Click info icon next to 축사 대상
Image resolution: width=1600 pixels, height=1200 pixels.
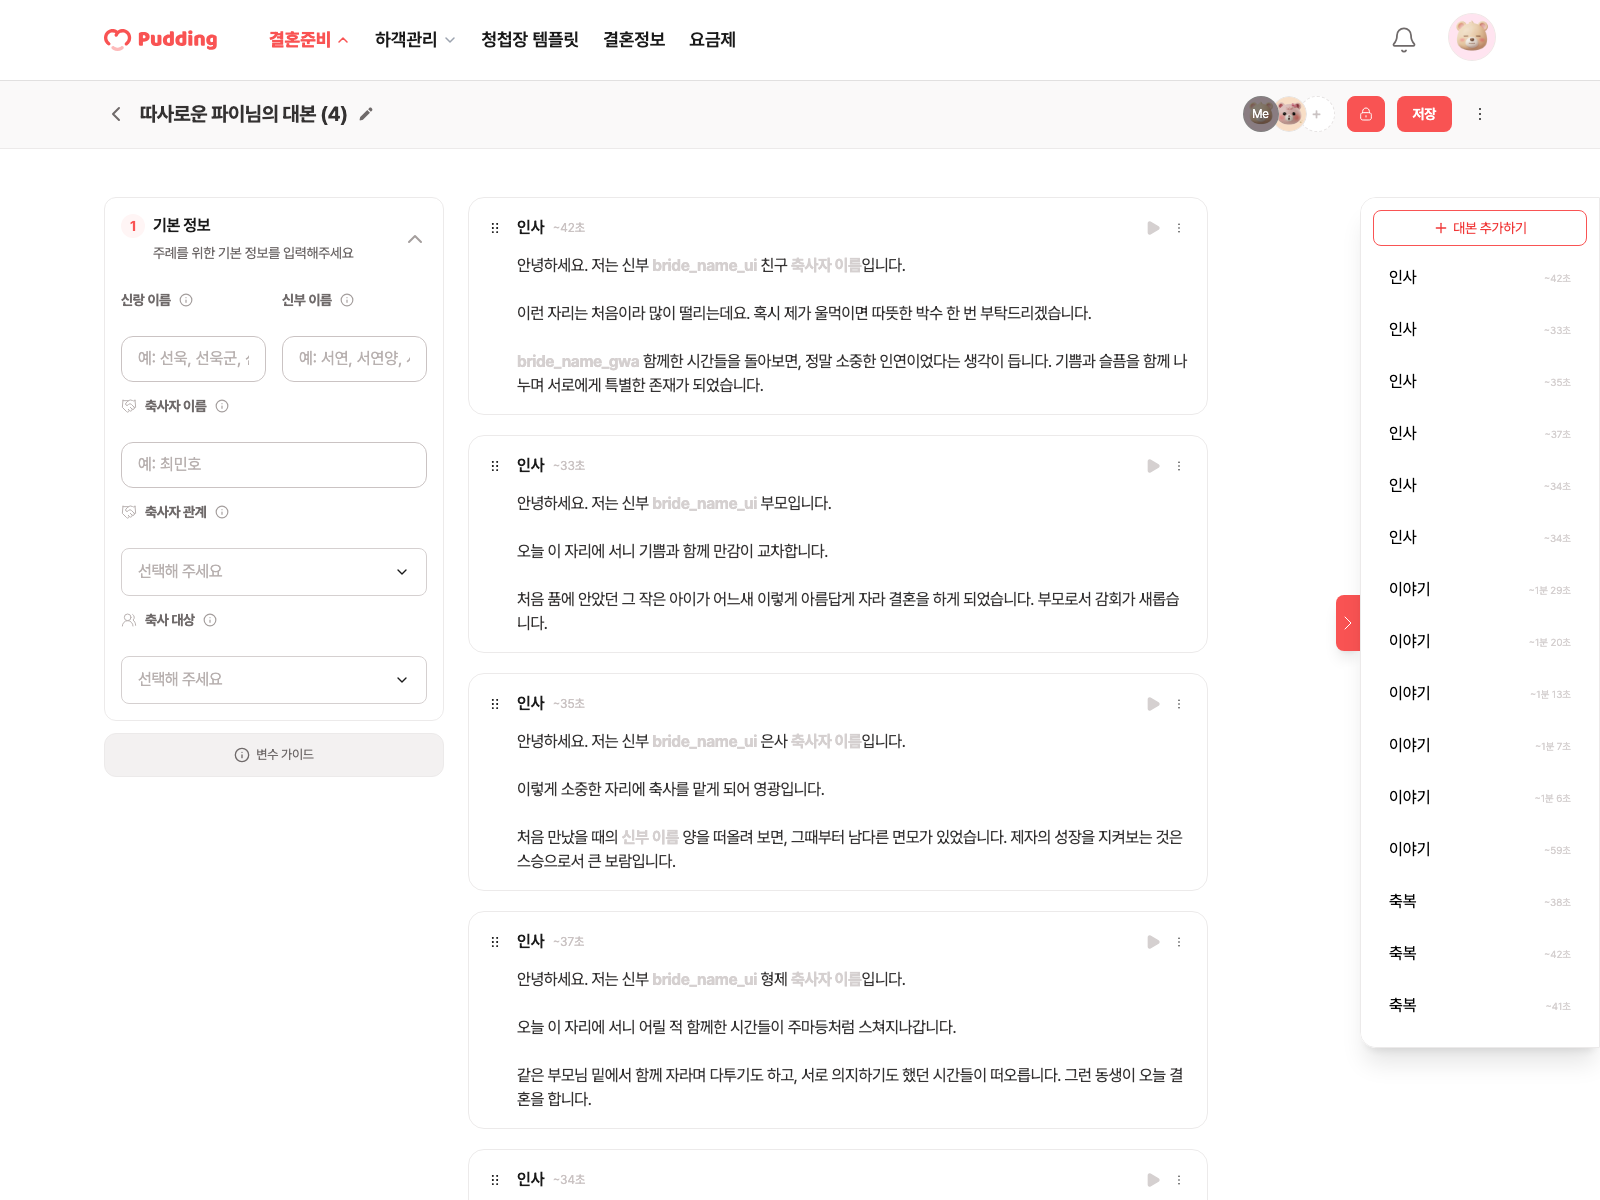click(210, 620)
